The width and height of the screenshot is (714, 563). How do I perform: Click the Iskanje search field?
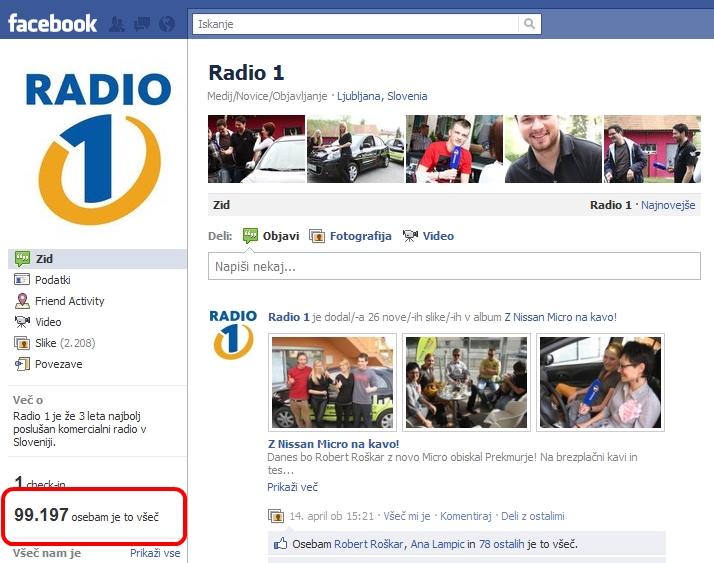tap(355, 24)
